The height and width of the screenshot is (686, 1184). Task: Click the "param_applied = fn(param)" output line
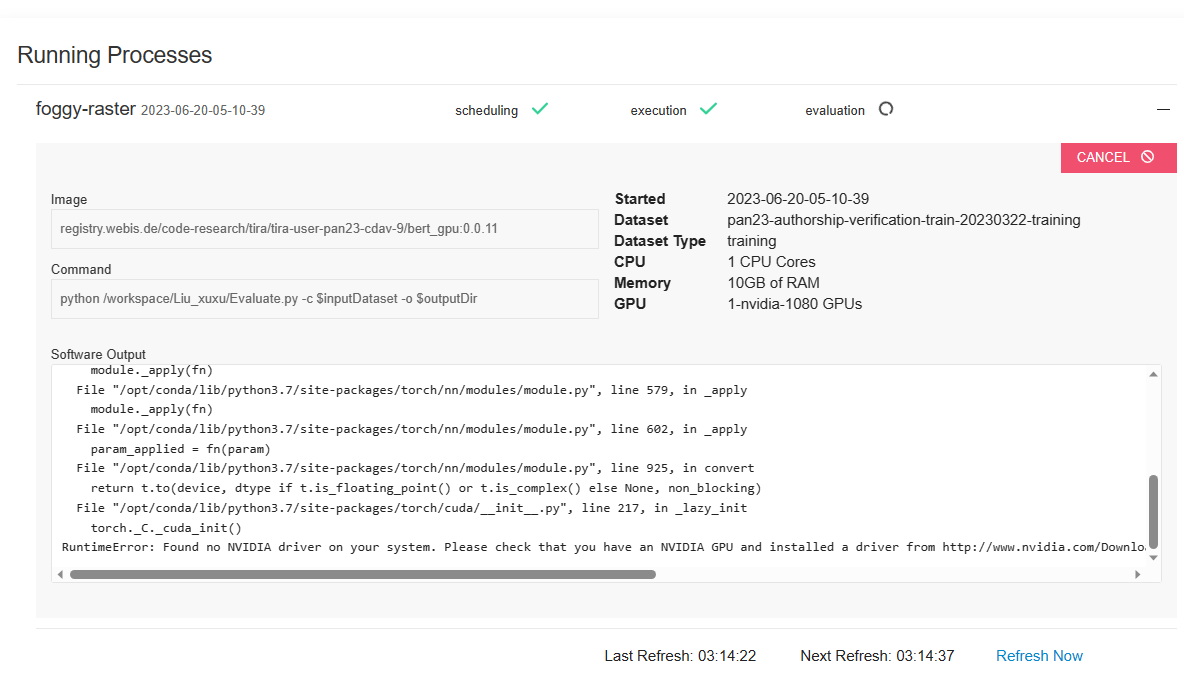[x=180, y=449]
